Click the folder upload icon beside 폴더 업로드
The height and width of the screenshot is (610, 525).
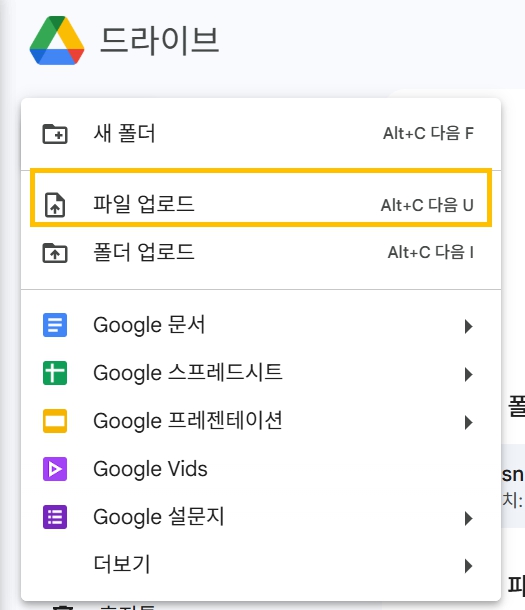pos(55,253)
